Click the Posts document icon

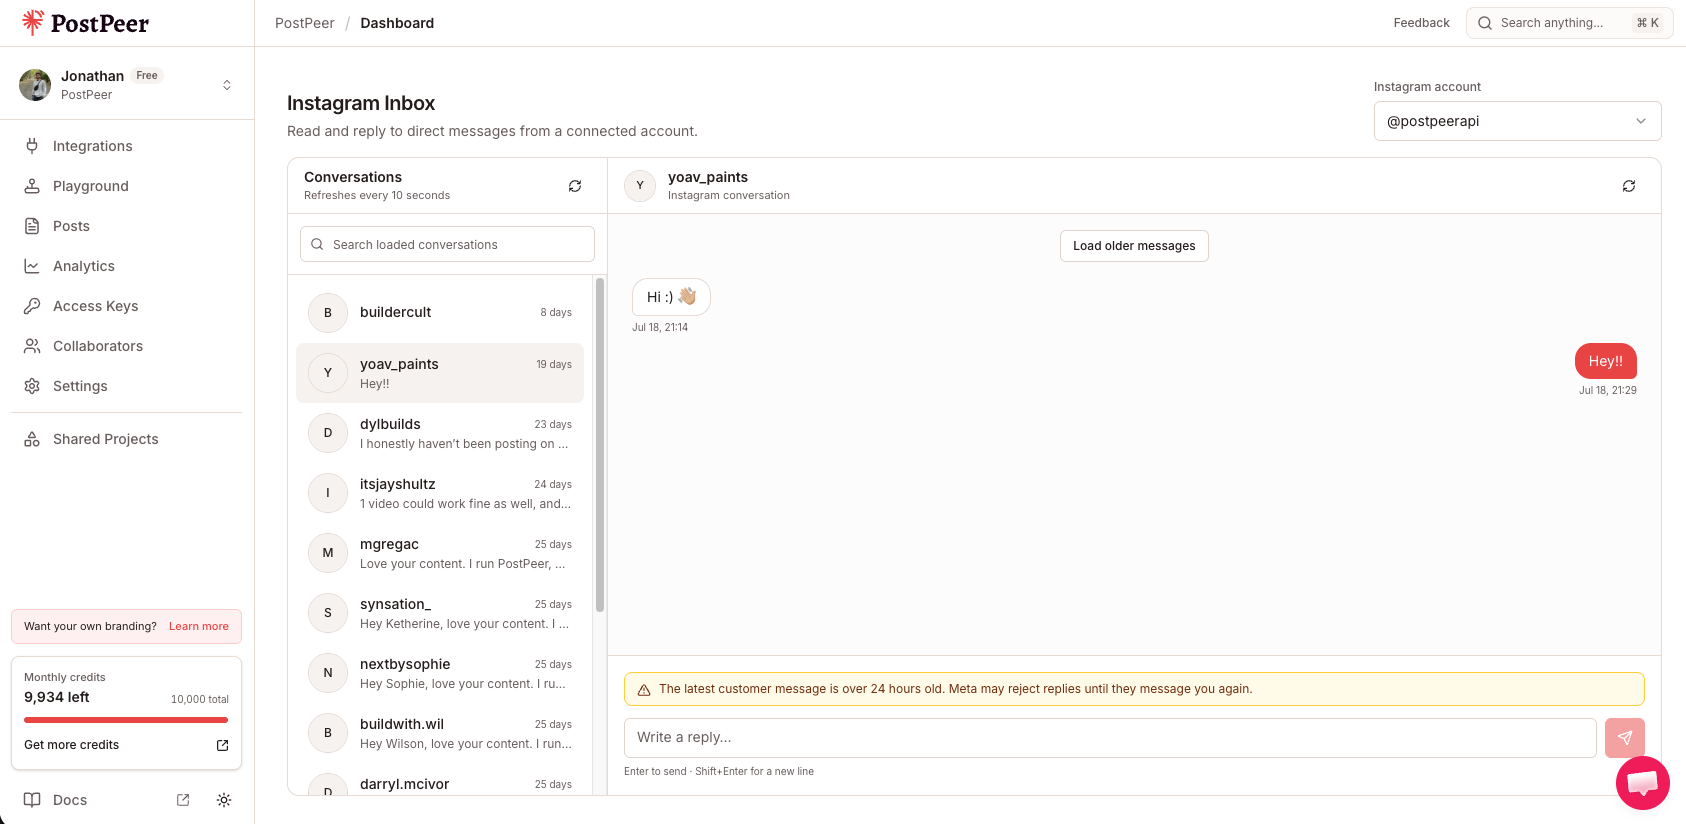[x=32, y=226]
